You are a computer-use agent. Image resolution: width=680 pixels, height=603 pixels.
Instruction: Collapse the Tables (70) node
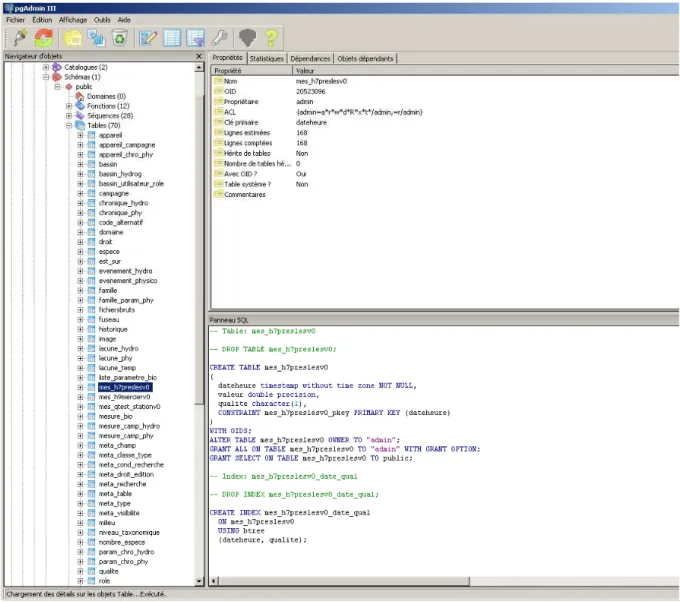[x=69, y=125]
